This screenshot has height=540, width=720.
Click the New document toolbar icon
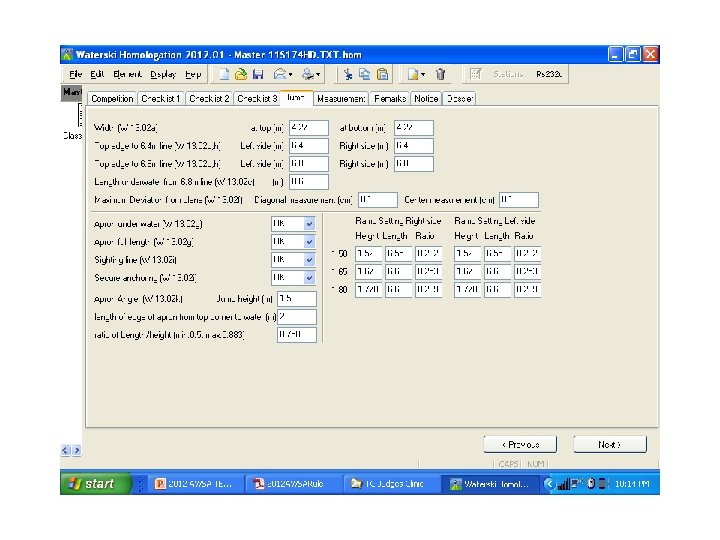coord(224,74)
